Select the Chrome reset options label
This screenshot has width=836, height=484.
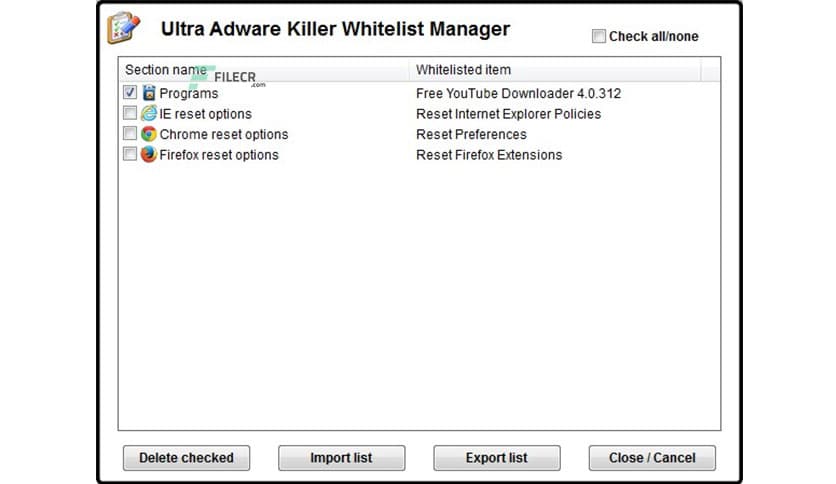click(224, 134)
